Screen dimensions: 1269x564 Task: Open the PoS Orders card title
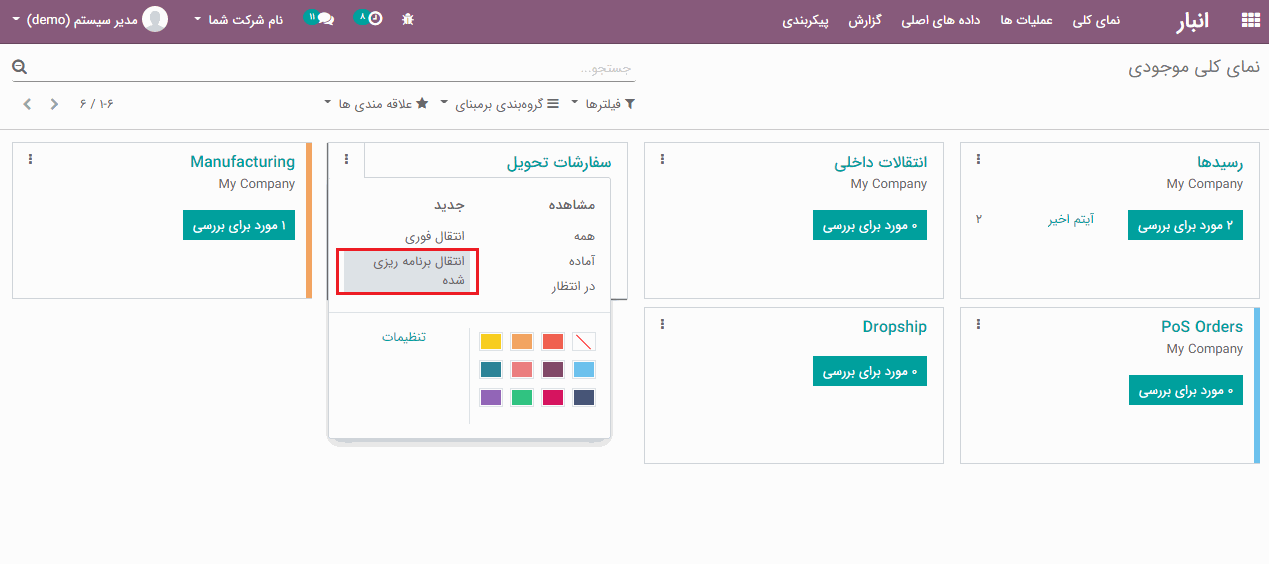point(1202,327)
